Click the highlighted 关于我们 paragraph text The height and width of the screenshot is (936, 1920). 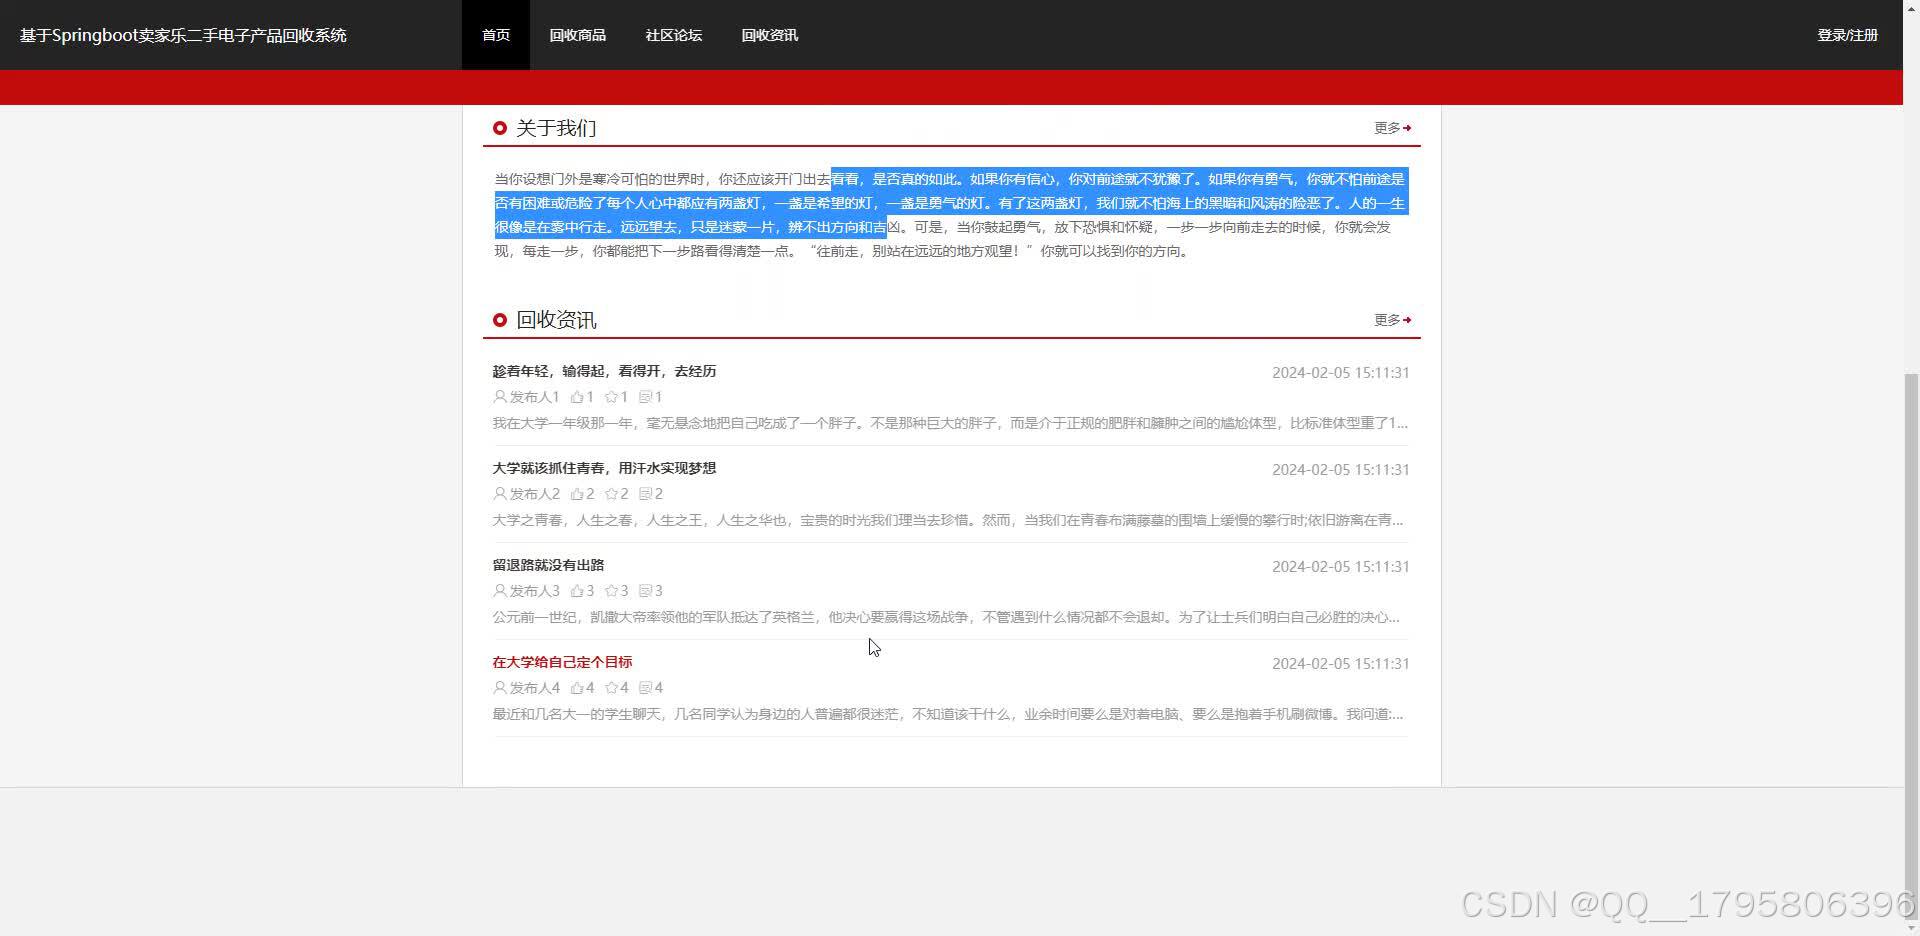pyautogui.click(x=951, y=203)
